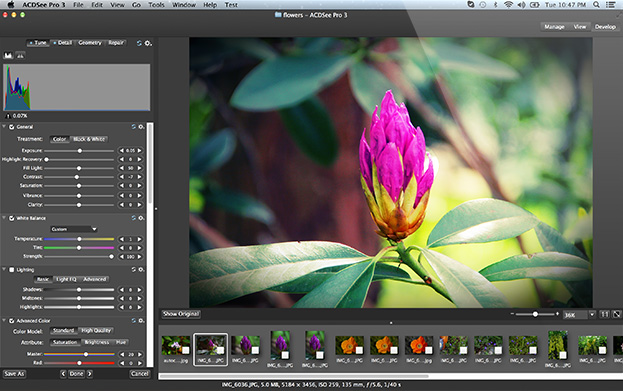Screen dimensions: 623x391
Task: Increase the Exposure value arrow
Action: coord(139,151)
